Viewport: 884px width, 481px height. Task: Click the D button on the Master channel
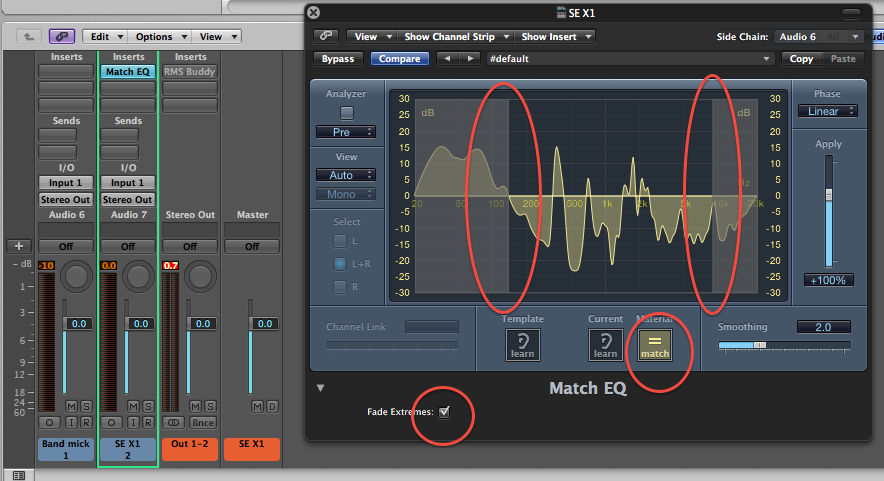[x=272, y=406]
